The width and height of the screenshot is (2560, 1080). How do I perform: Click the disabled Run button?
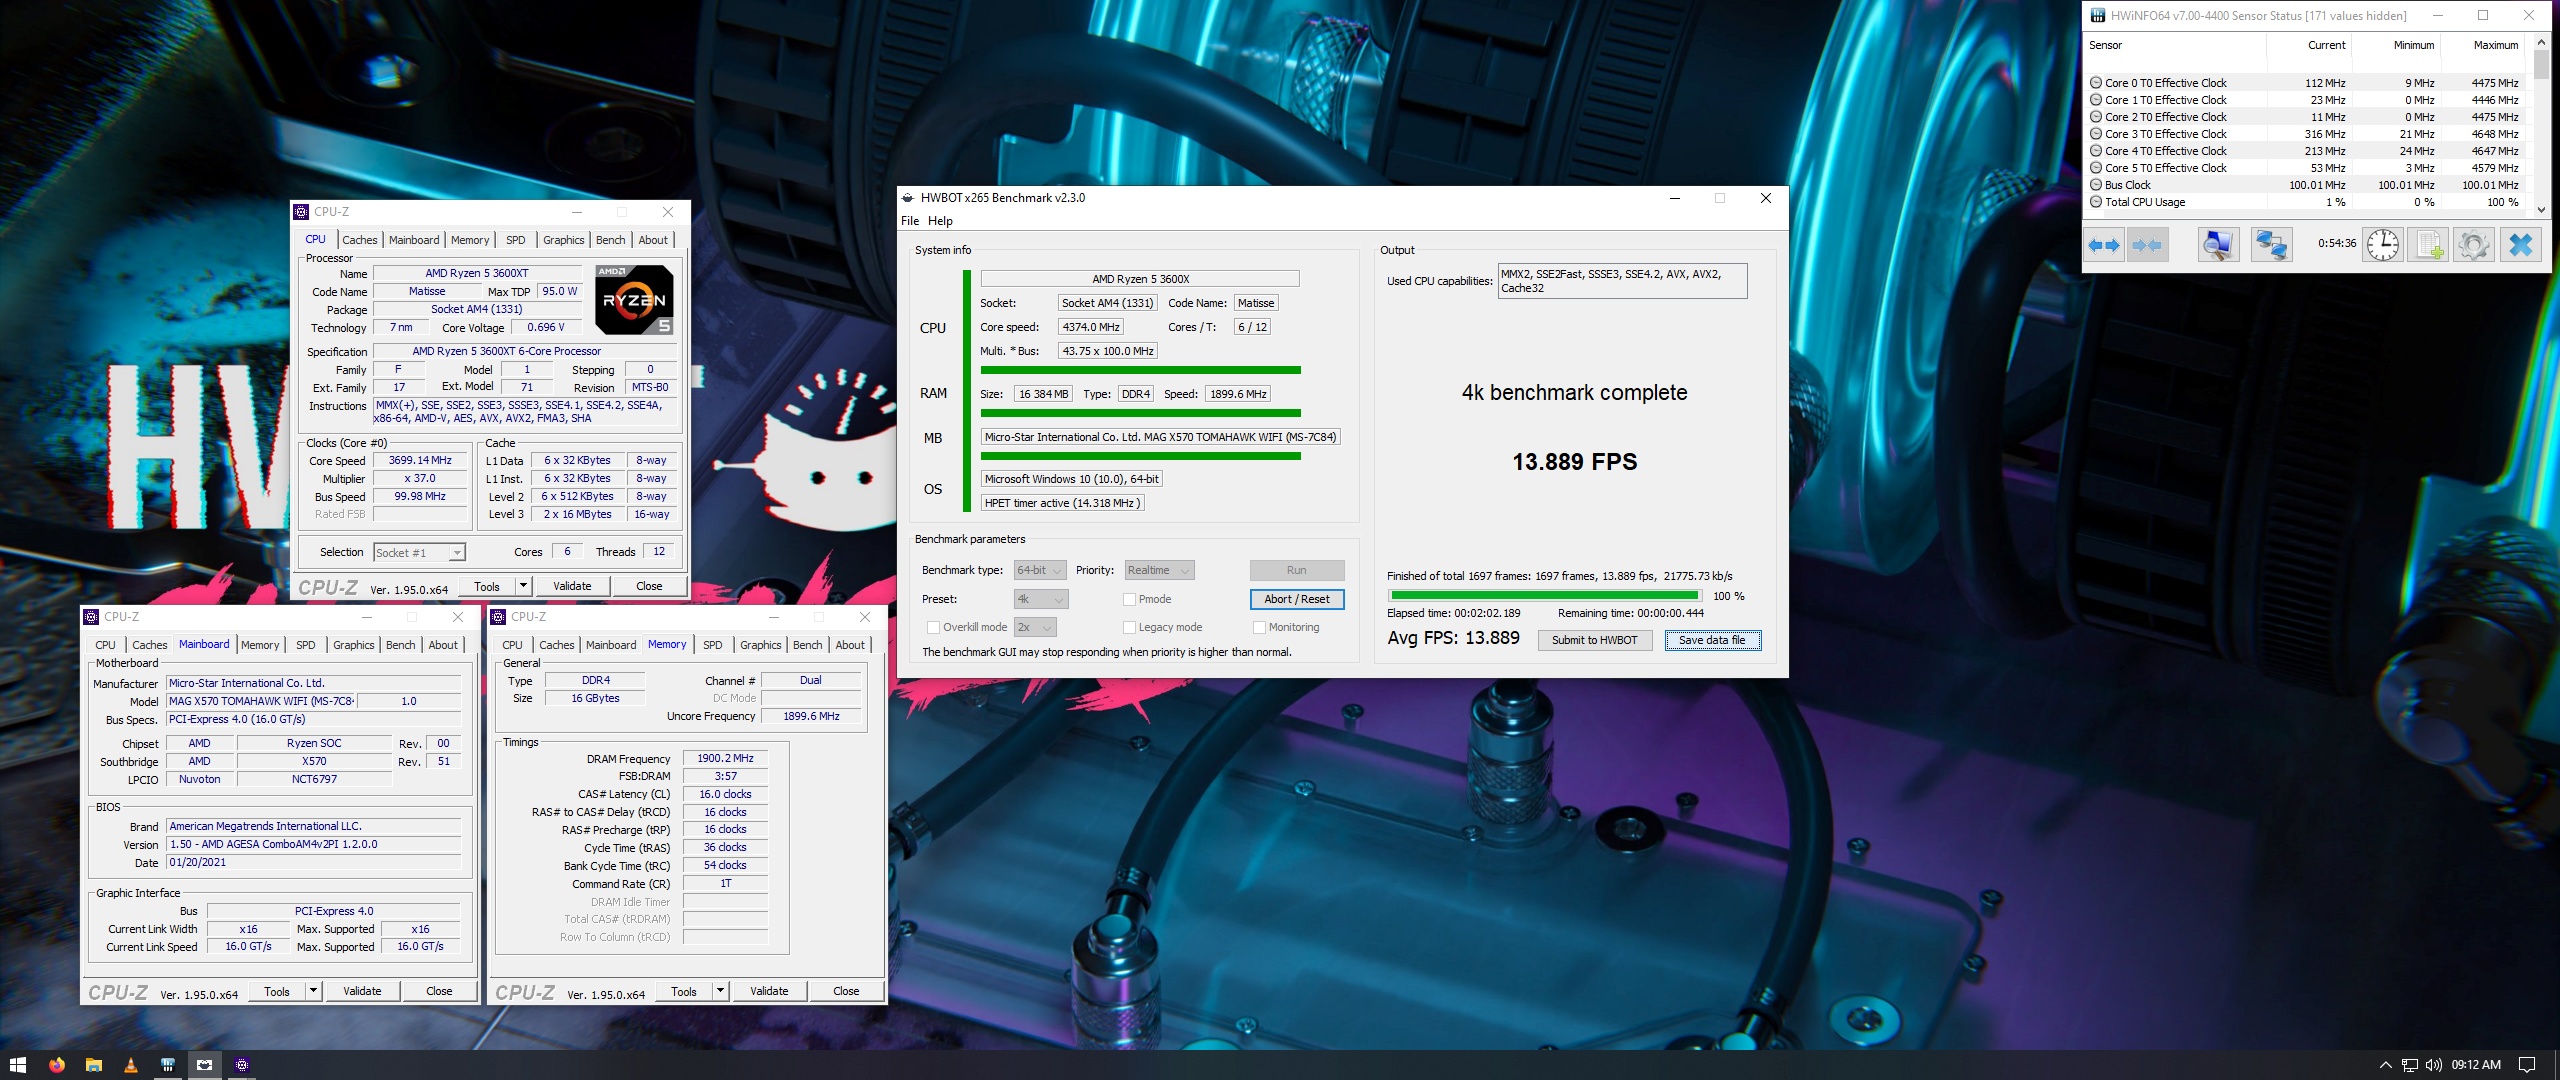click(1297, 571)
